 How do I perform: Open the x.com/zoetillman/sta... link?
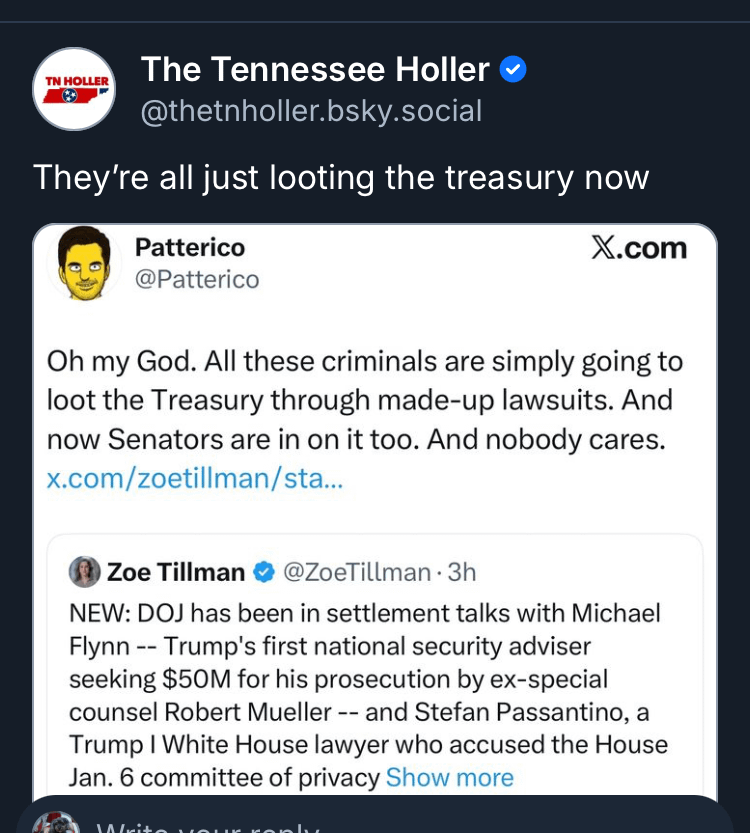(x=195, y=478)
